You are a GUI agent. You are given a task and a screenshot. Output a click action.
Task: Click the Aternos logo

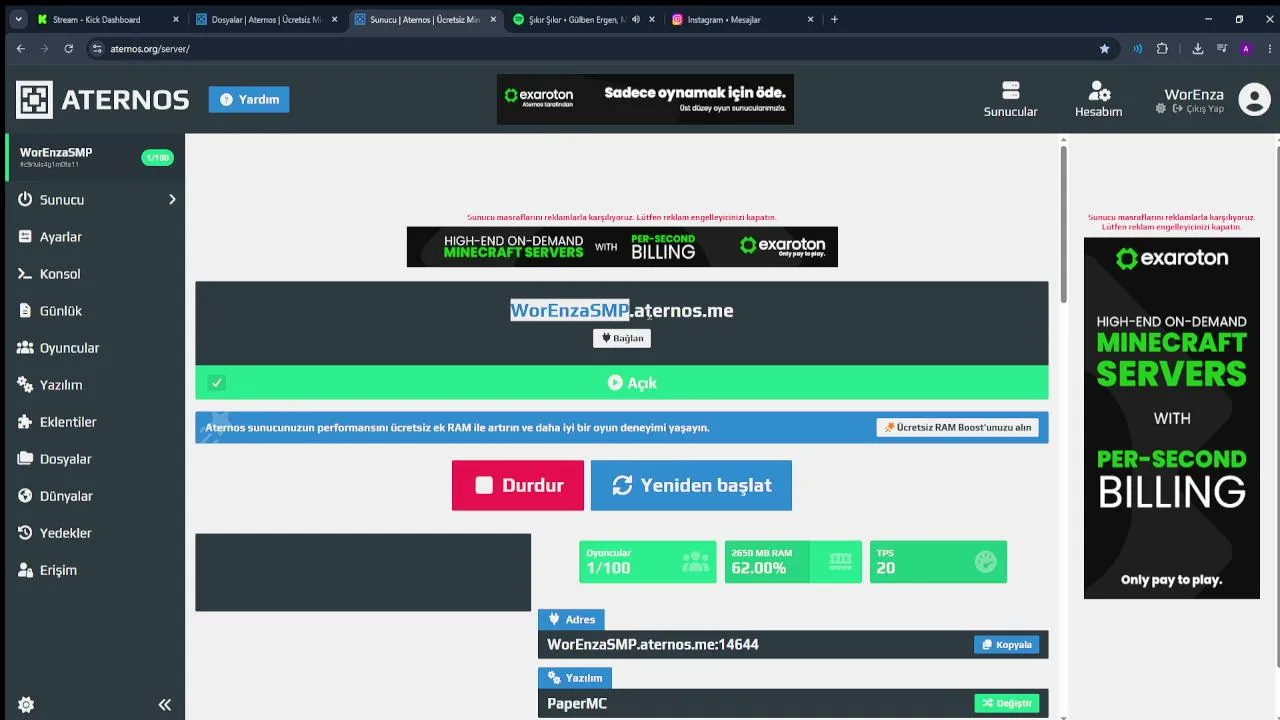[102, 99]
